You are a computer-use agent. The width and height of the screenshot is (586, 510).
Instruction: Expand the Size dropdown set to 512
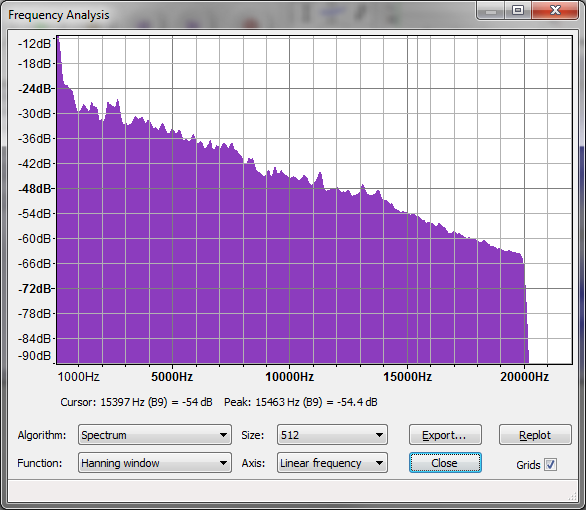[x=332, y=435]
